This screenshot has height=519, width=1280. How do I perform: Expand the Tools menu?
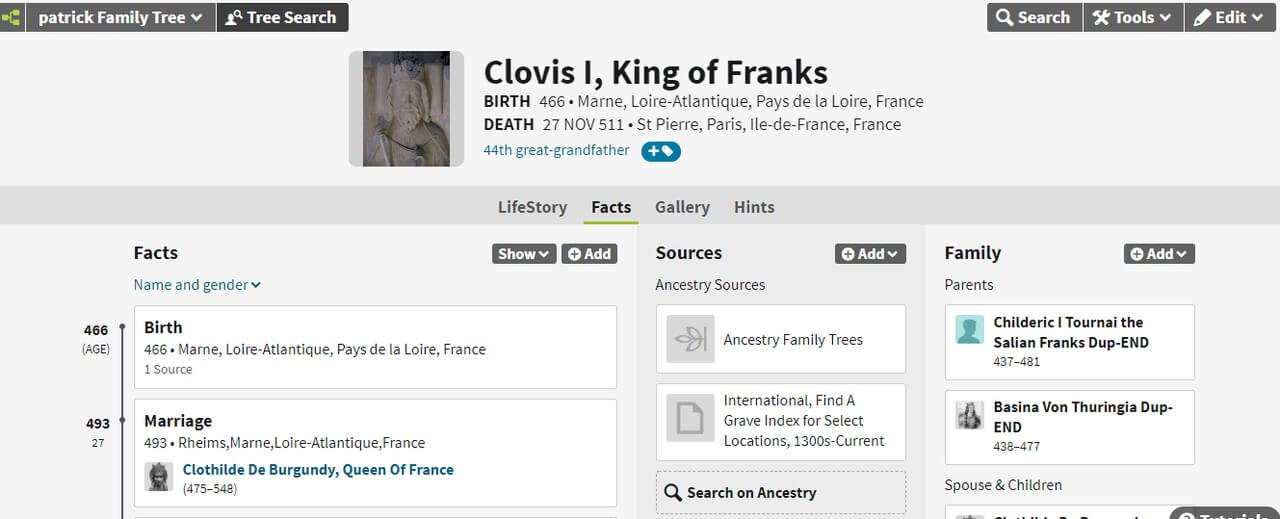click(1133, 17)
